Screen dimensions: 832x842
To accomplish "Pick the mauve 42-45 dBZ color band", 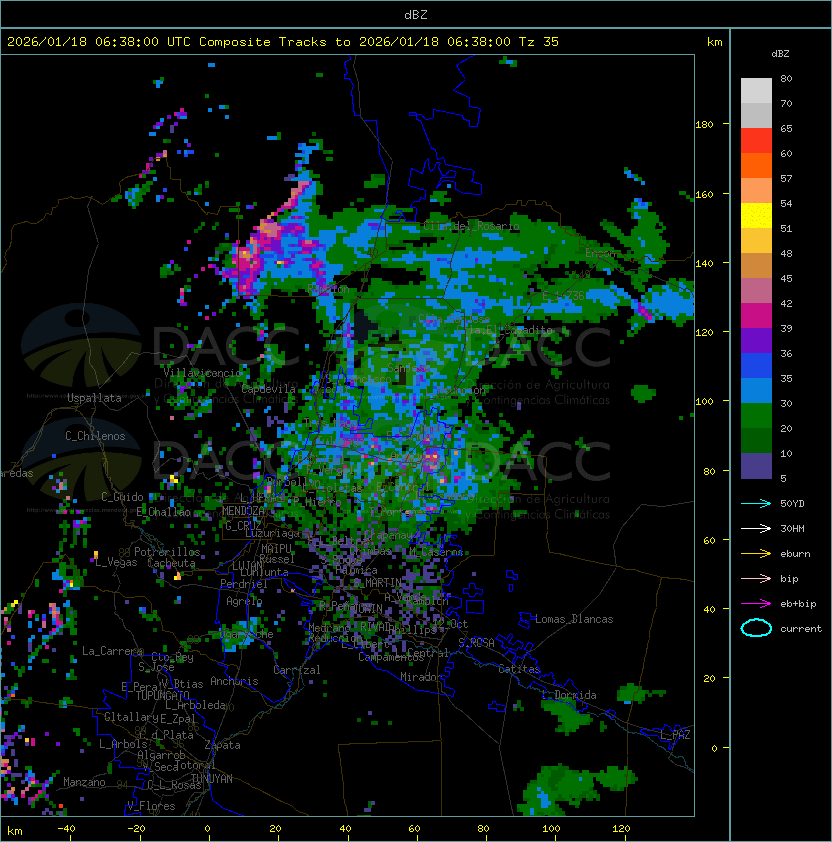I will point(756,291).
